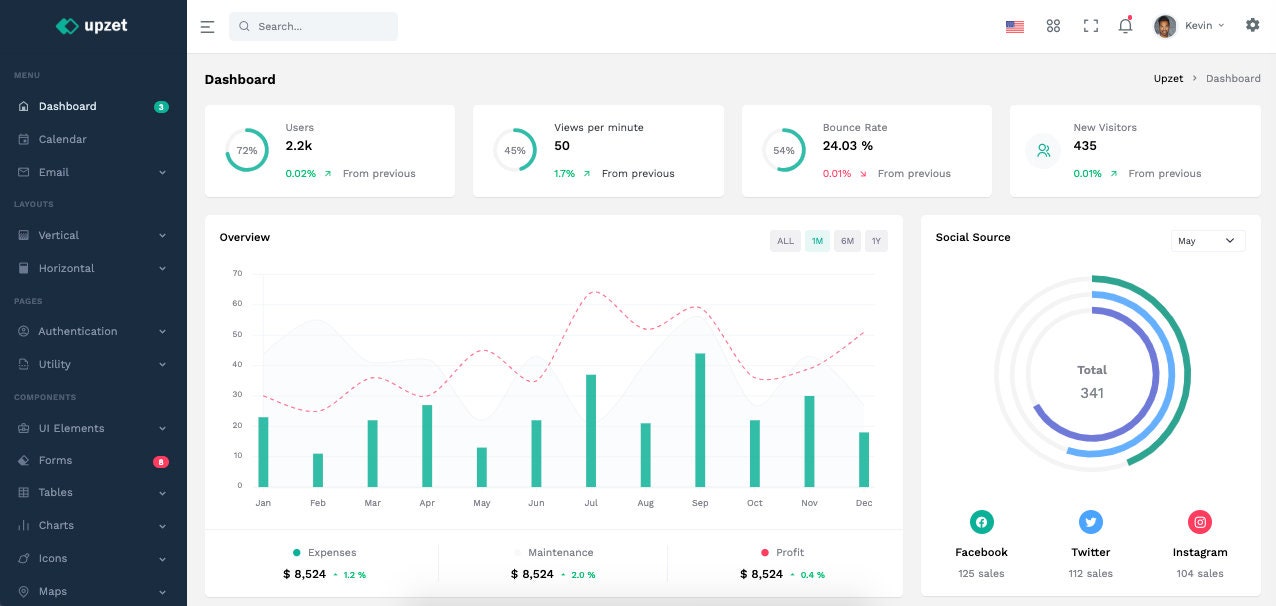Open the apps grid icon in the header
This screenshot has height=606, width=1276.
(1052, 25)
